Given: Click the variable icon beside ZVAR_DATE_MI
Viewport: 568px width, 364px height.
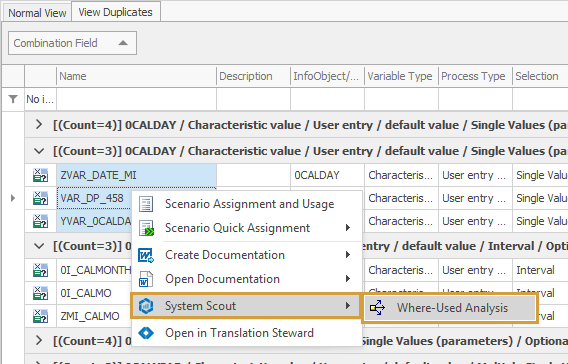Looking at the screenshot, I should click(x=40, y=175).
